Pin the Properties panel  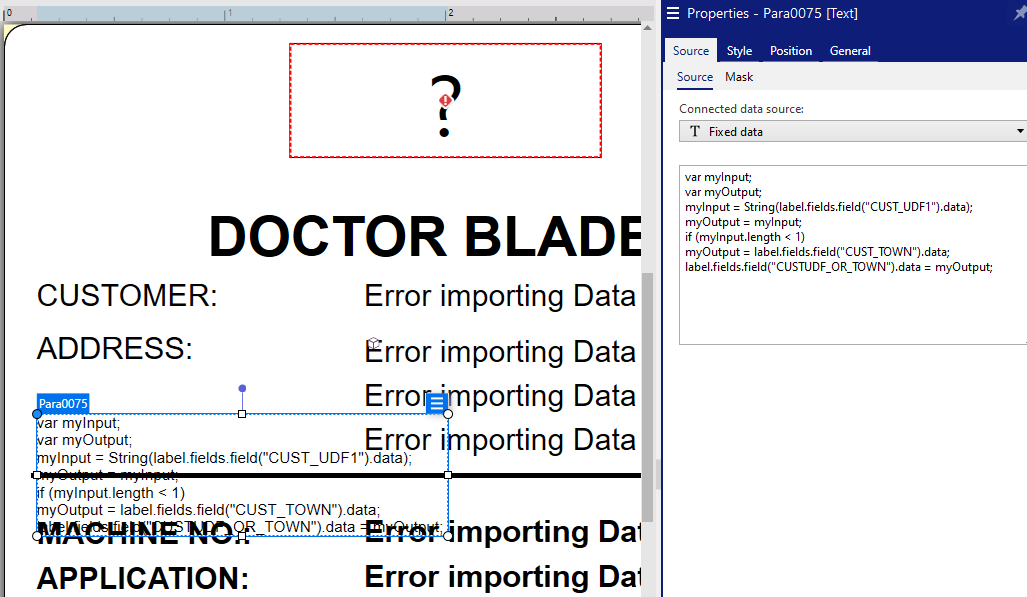click(1020, 13)
